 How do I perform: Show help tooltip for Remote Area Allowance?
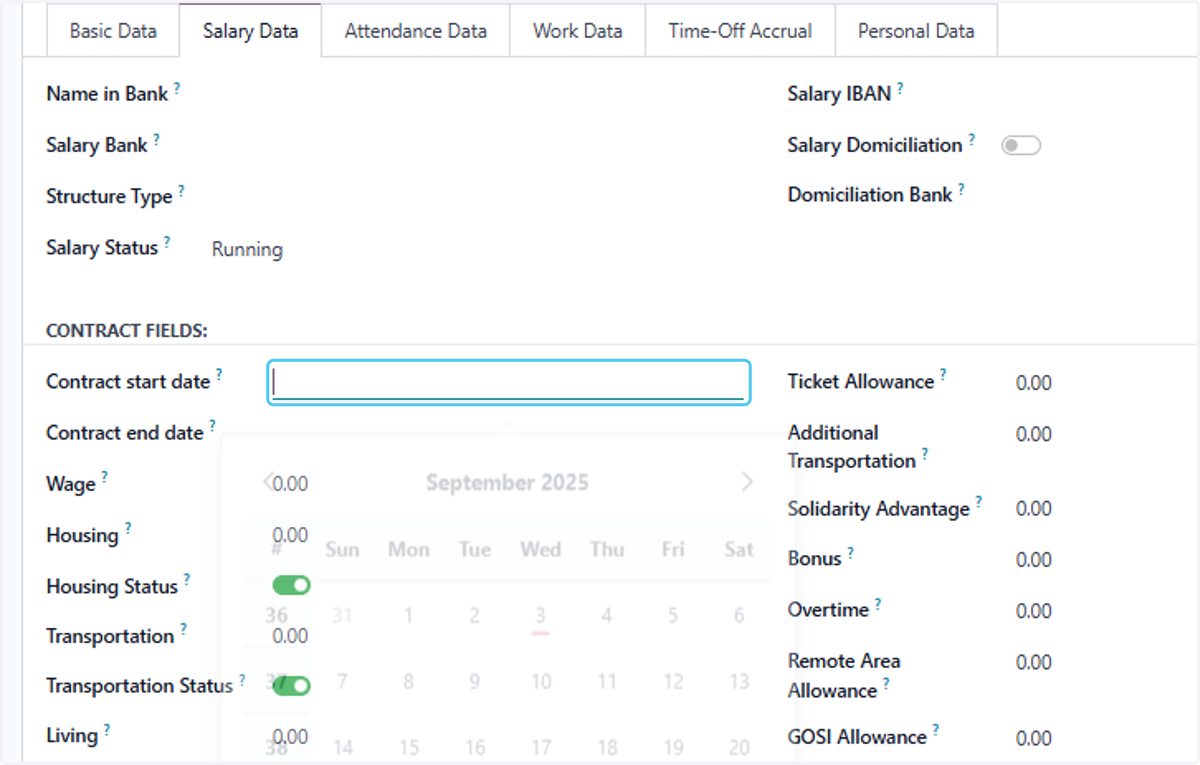[x=886, y=685]
